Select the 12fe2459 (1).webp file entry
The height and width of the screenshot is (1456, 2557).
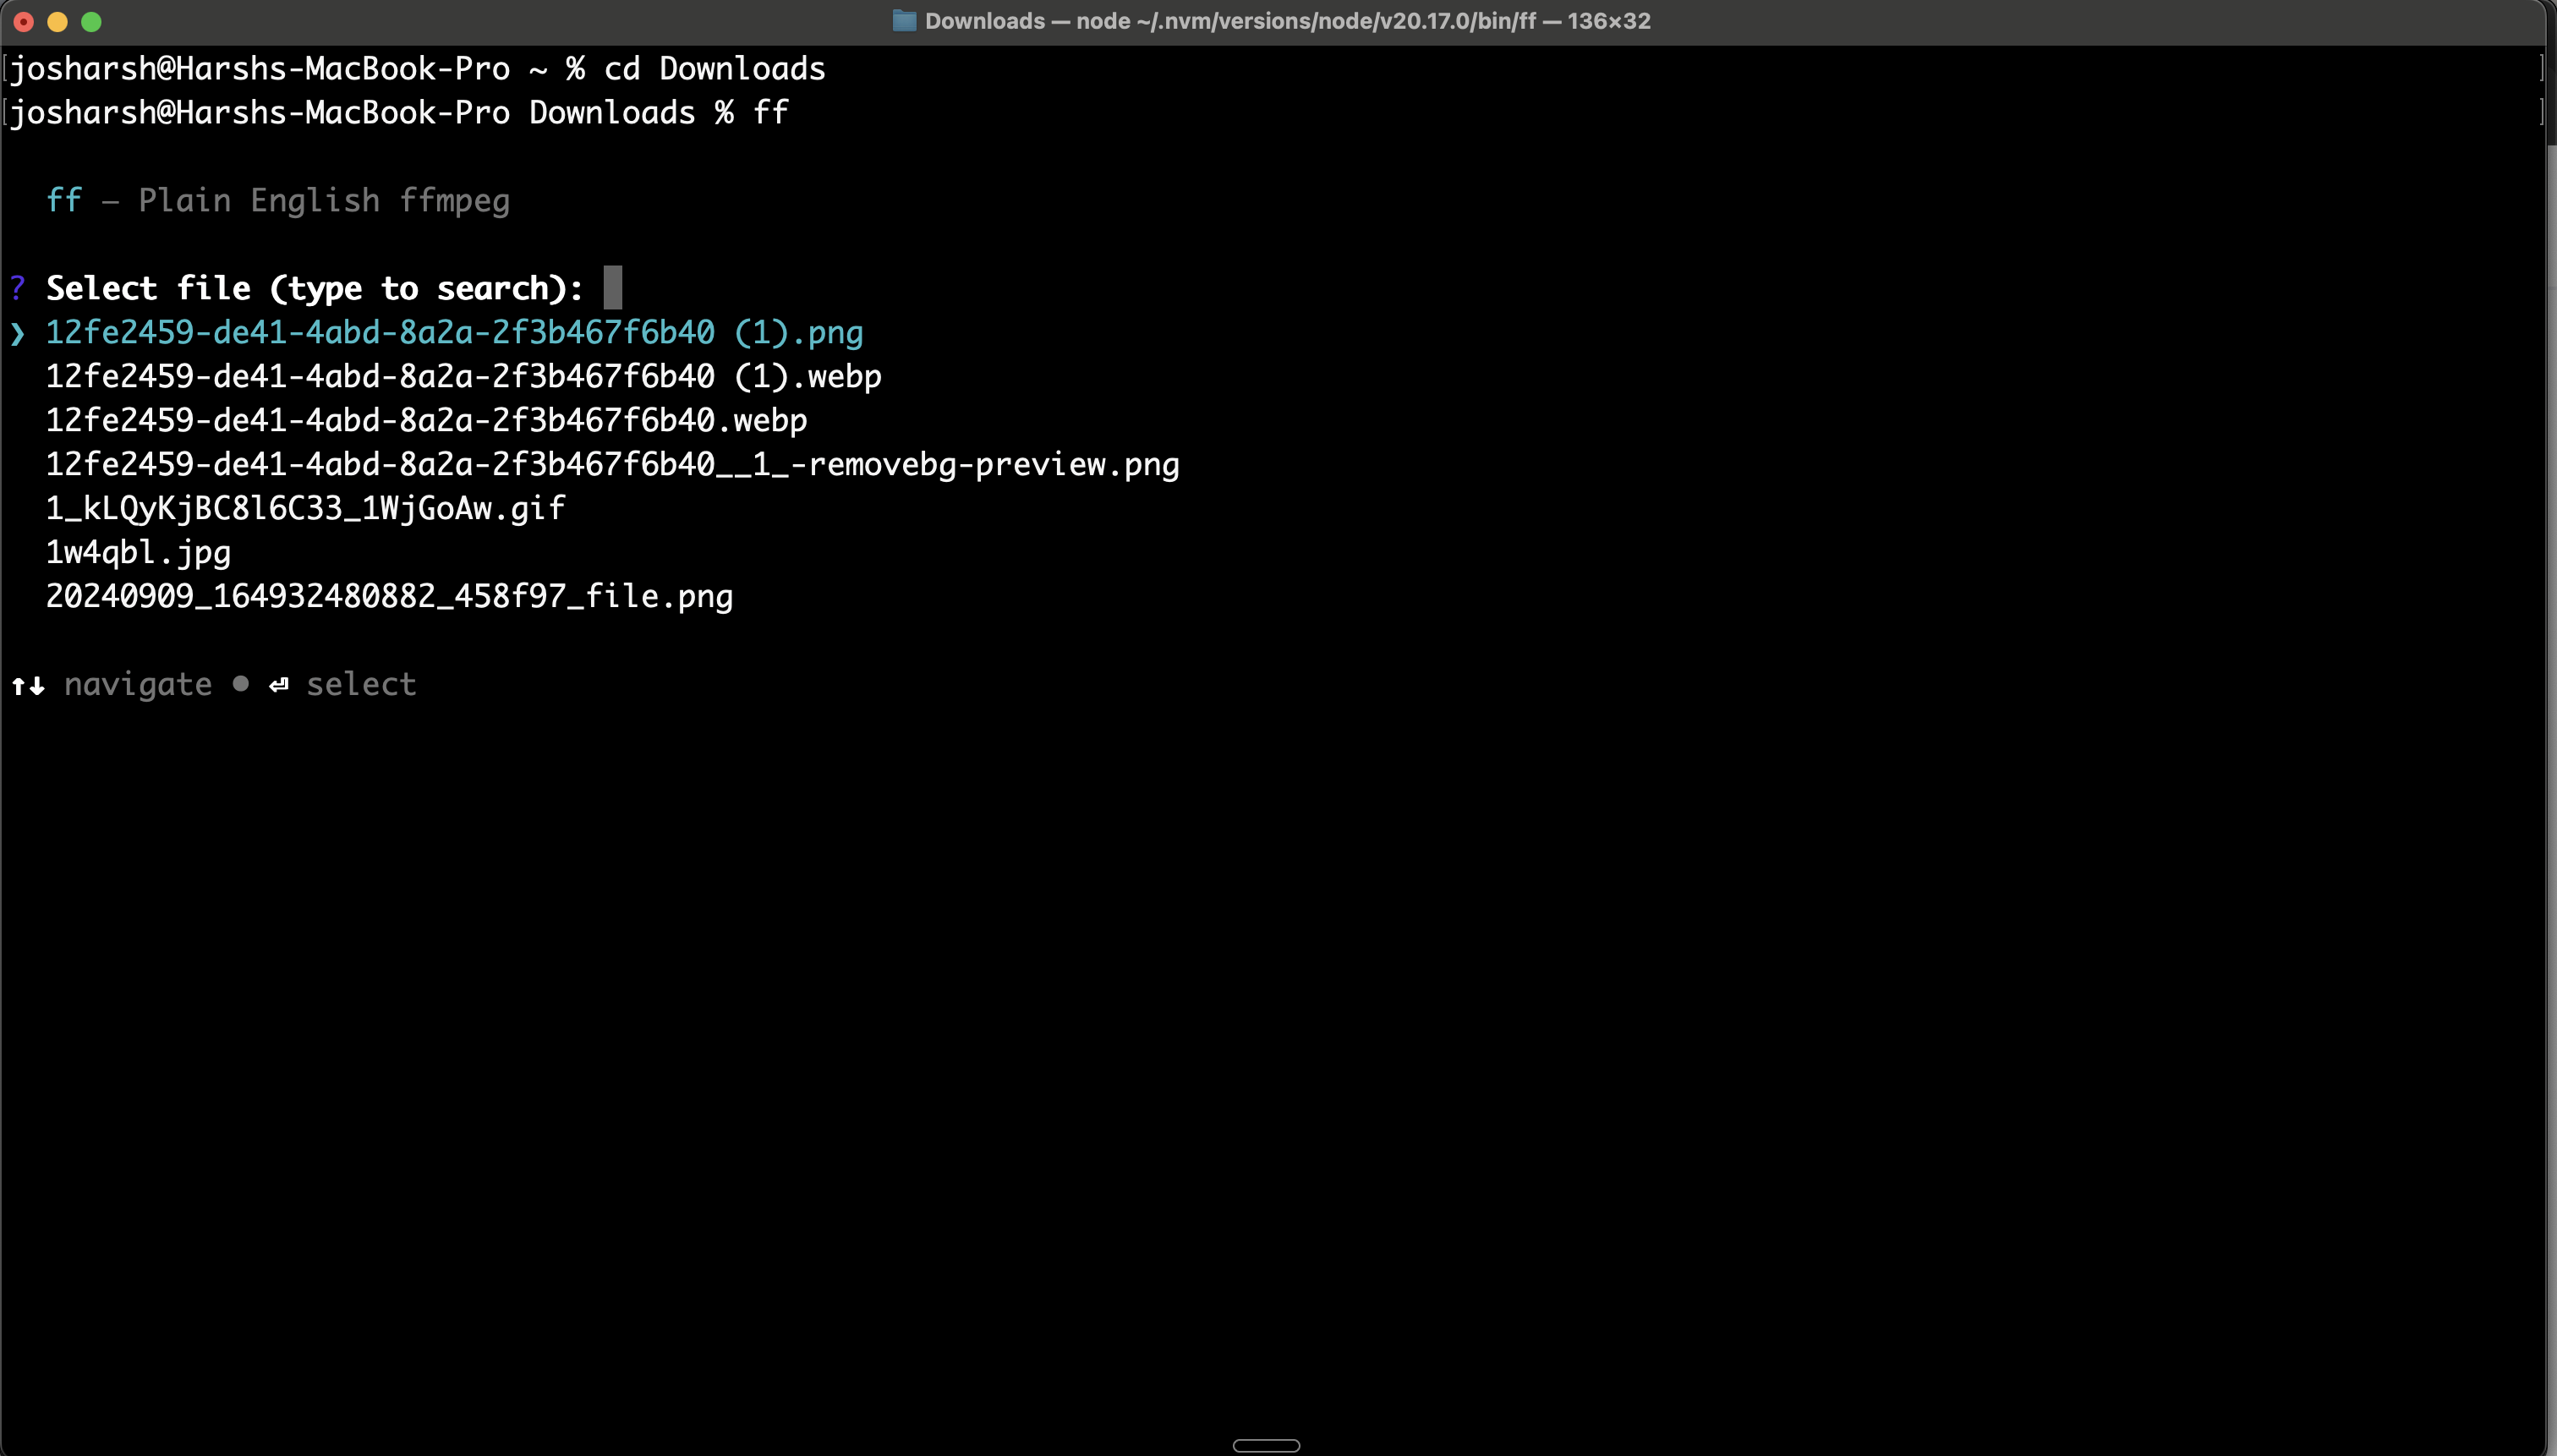pos(463,377)
